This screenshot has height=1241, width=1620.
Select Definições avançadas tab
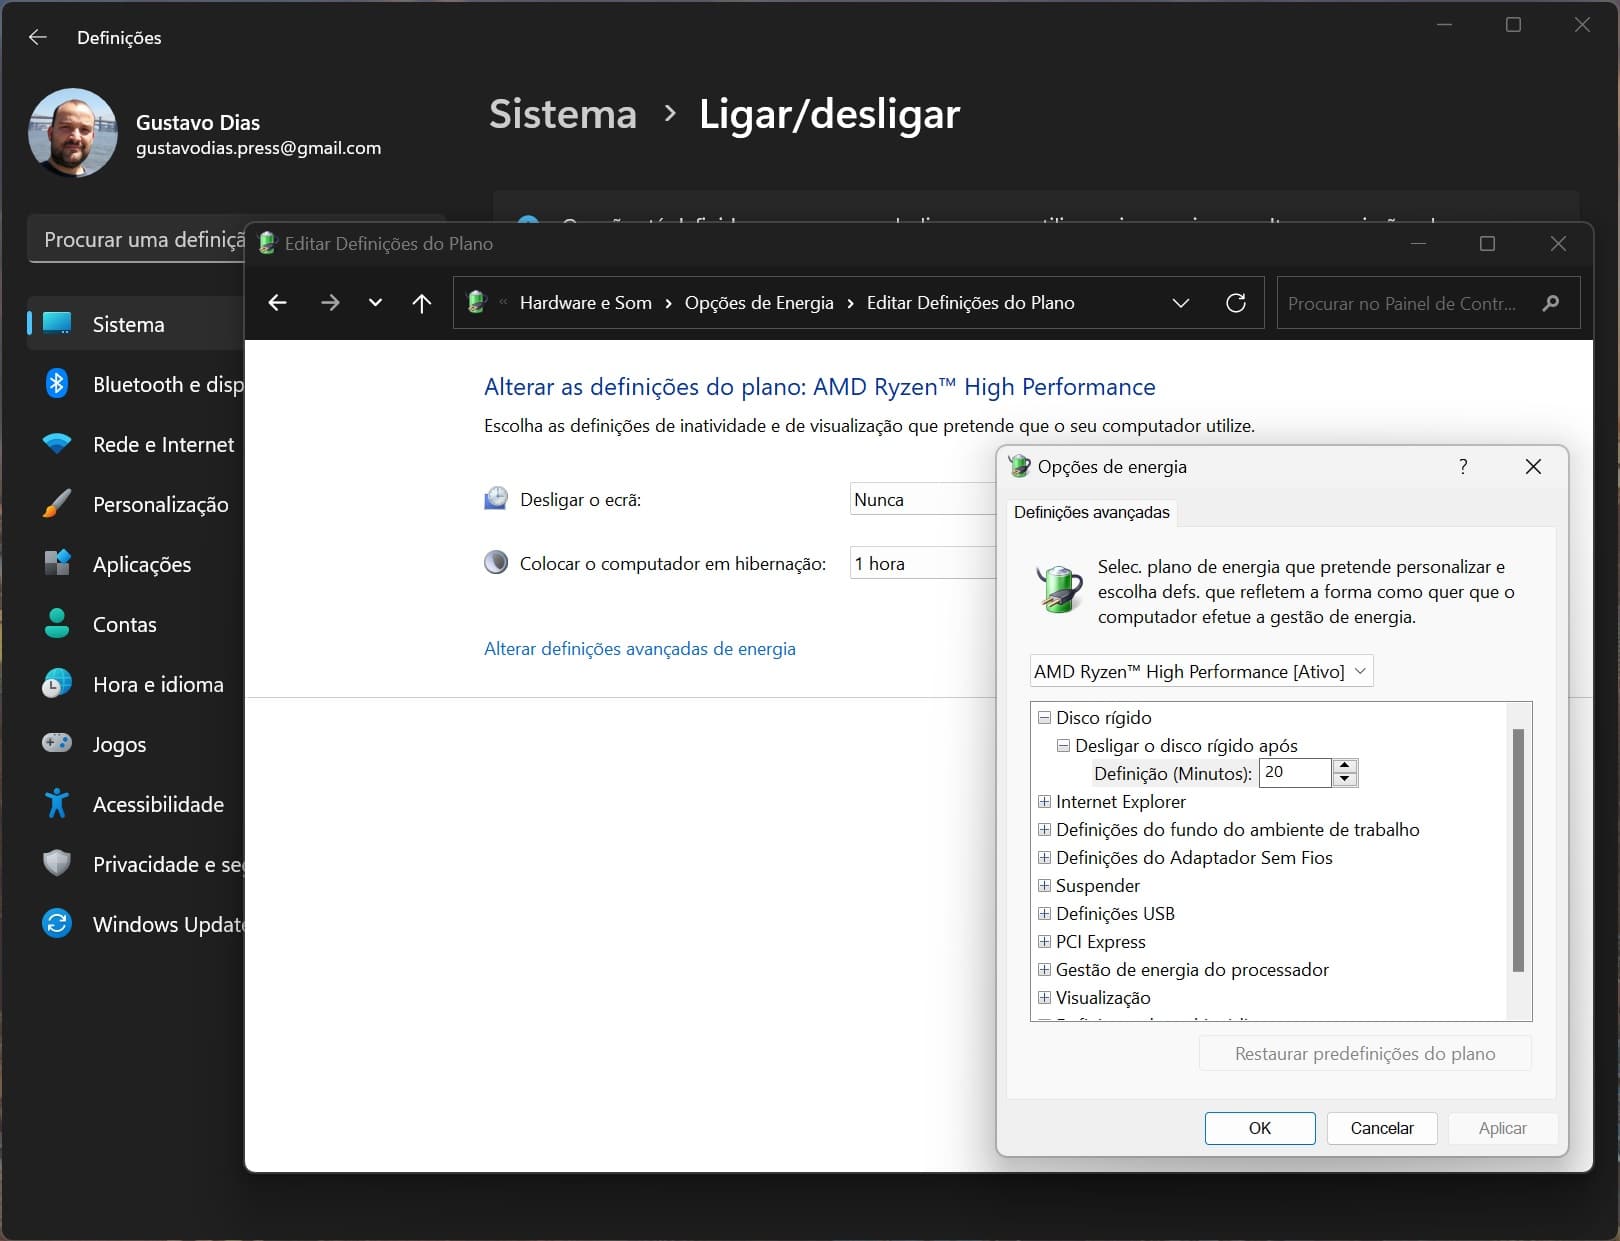(x=1091, y=512)
